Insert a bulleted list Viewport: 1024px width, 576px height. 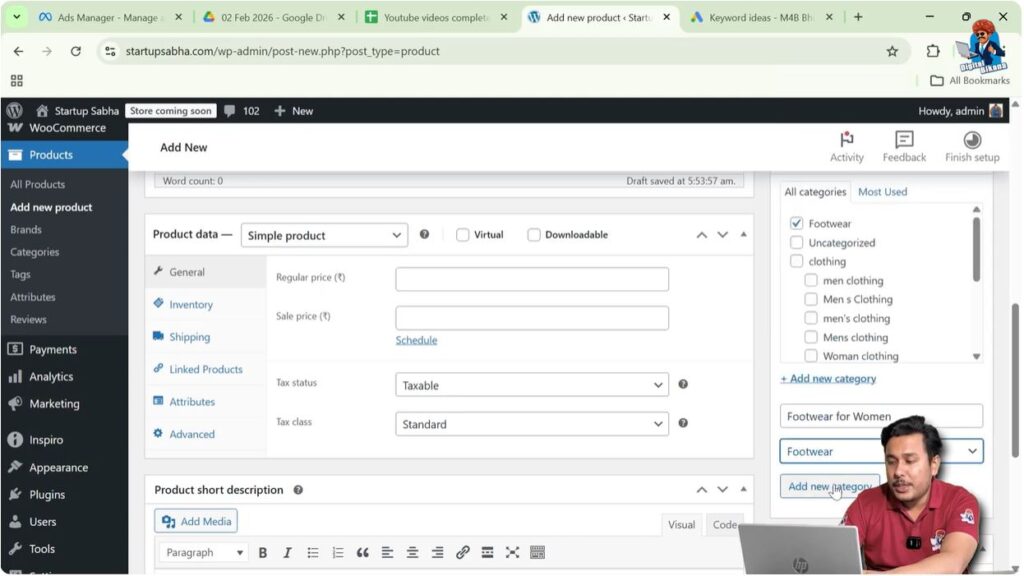312,552
